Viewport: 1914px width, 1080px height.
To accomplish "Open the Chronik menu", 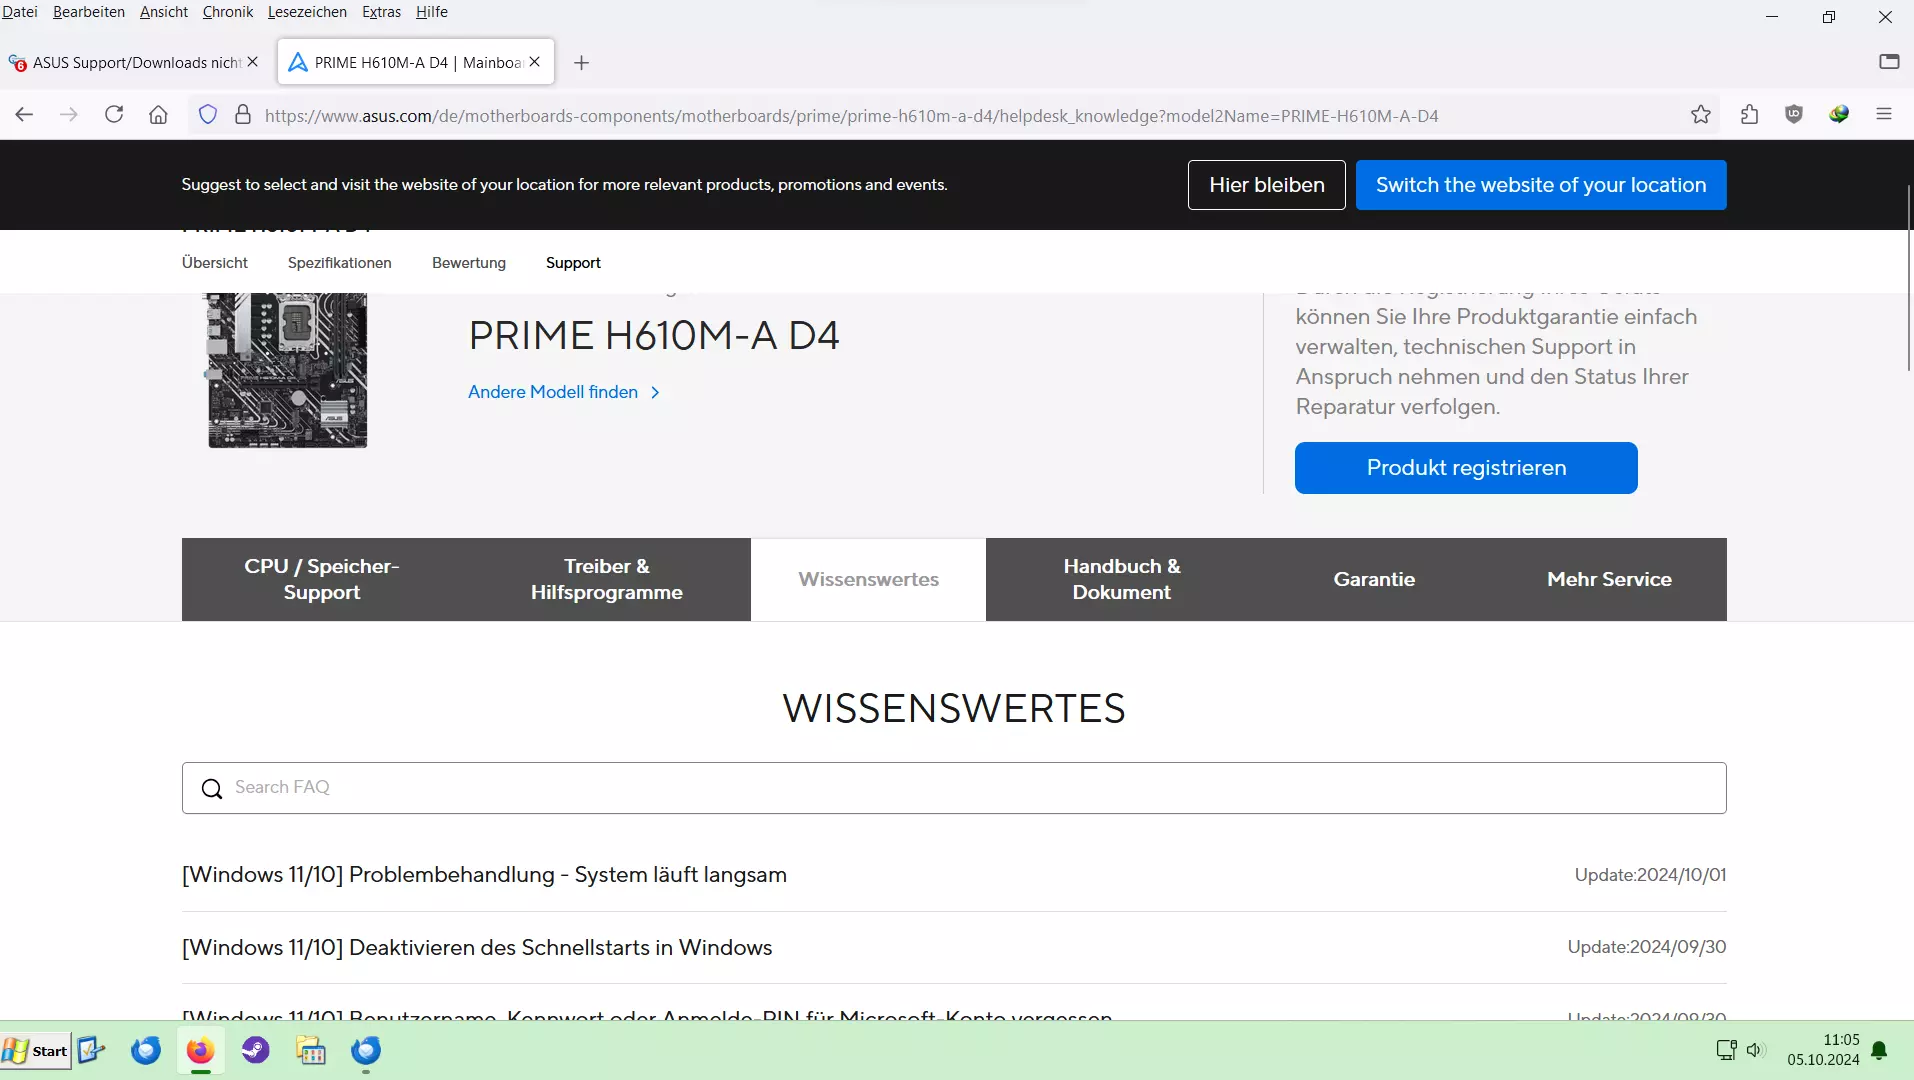I will coord(228,12).
